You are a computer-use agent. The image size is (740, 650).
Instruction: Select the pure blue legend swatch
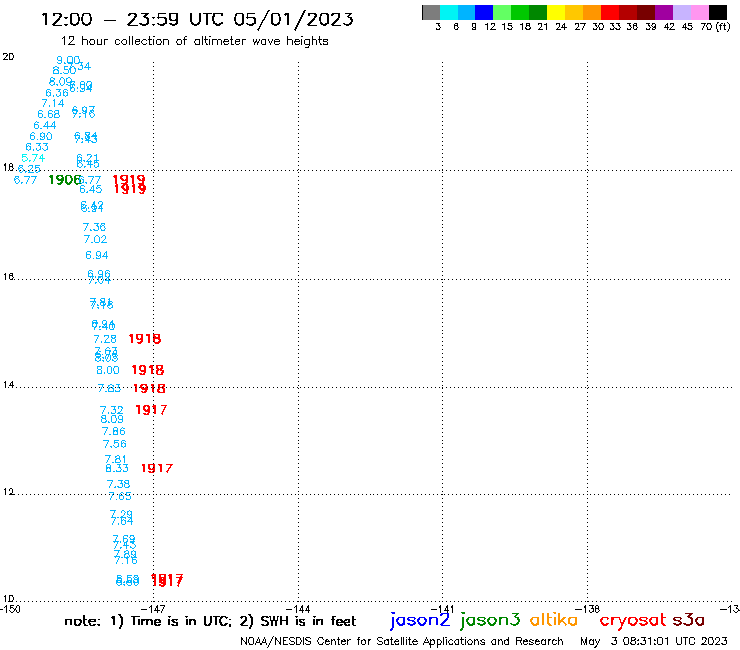click(484, 12)
